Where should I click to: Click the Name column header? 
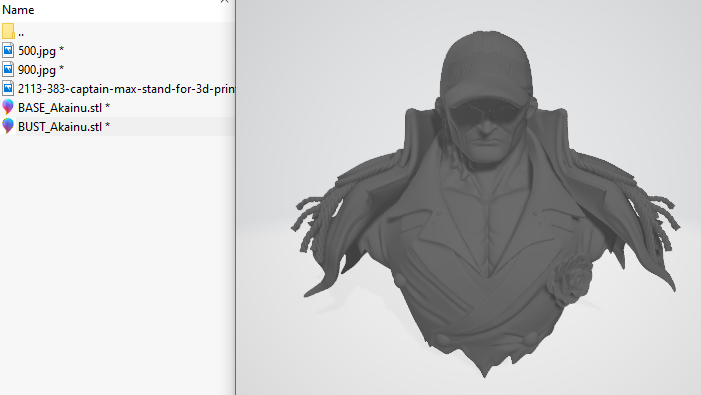pyautogui.click(x=18, y=10)
